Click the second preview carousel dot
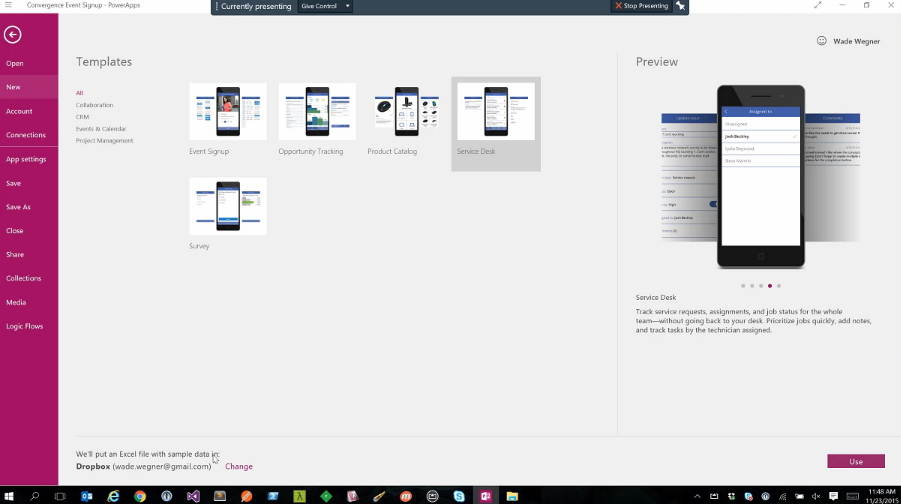Image resolution: width=901 pixels, height=504 pixels. (x=752, y=286)
